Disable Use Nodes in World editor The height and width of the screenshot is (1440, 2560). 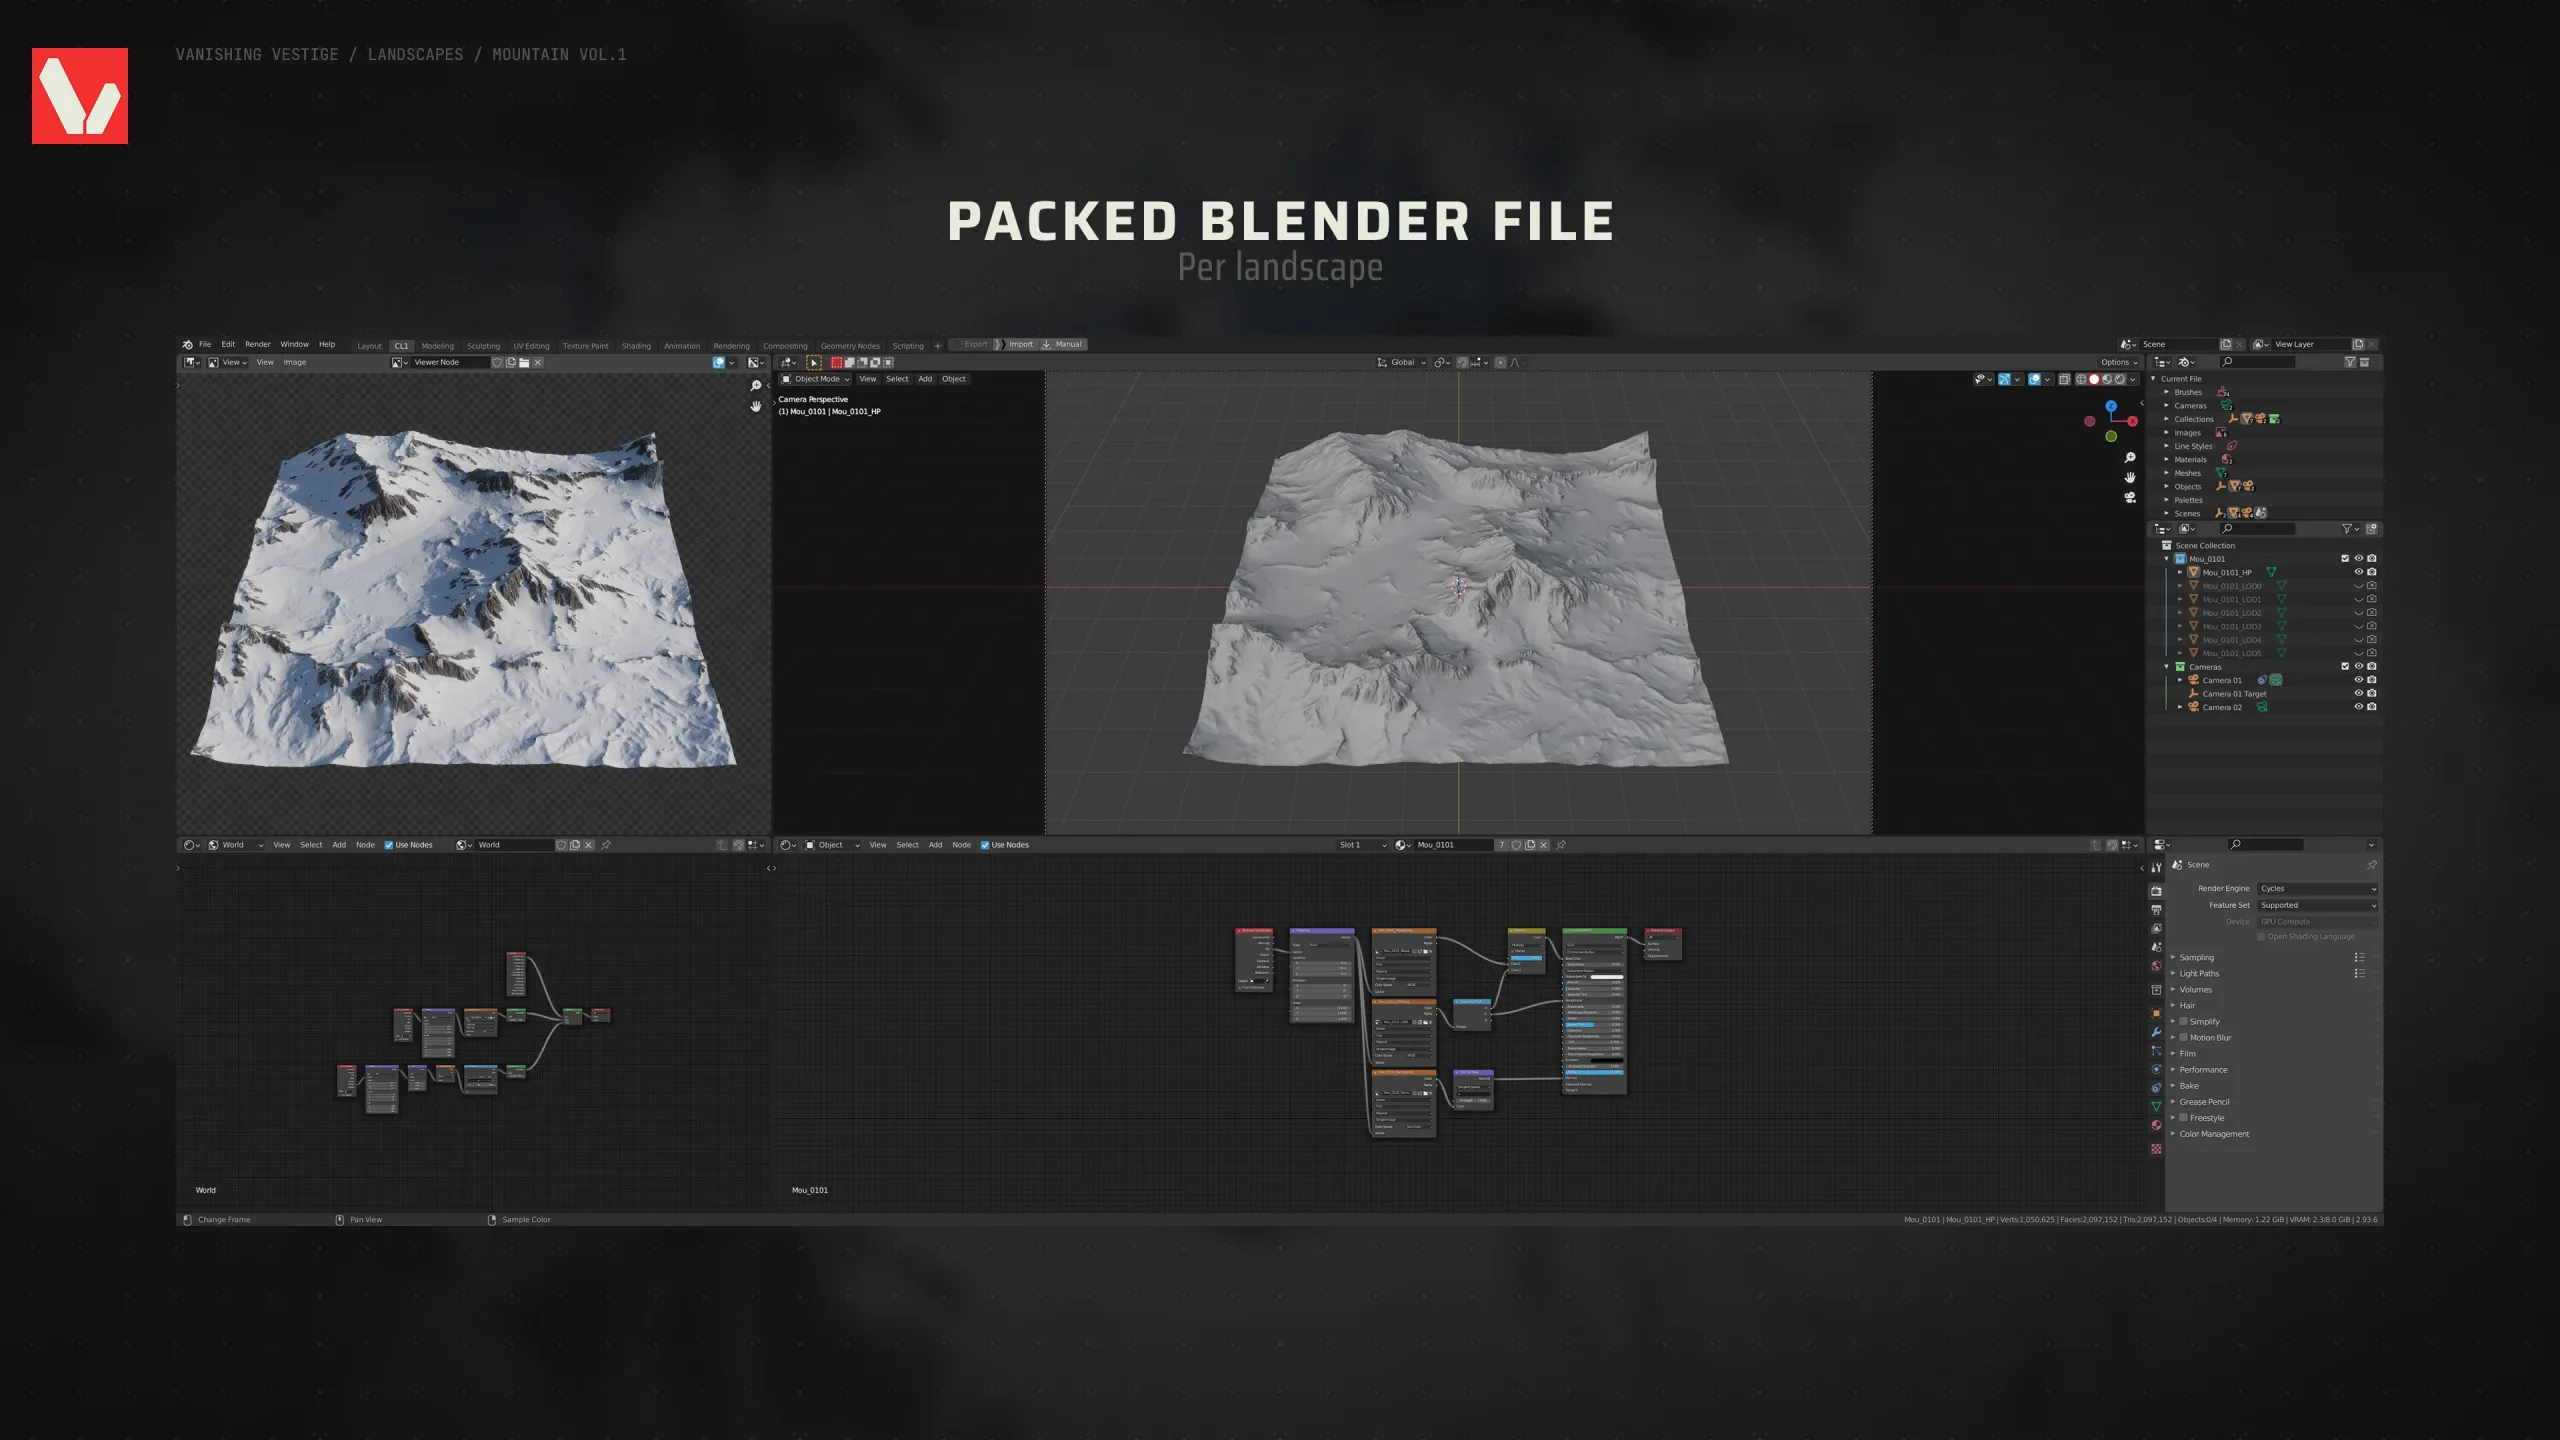point(389,845)
